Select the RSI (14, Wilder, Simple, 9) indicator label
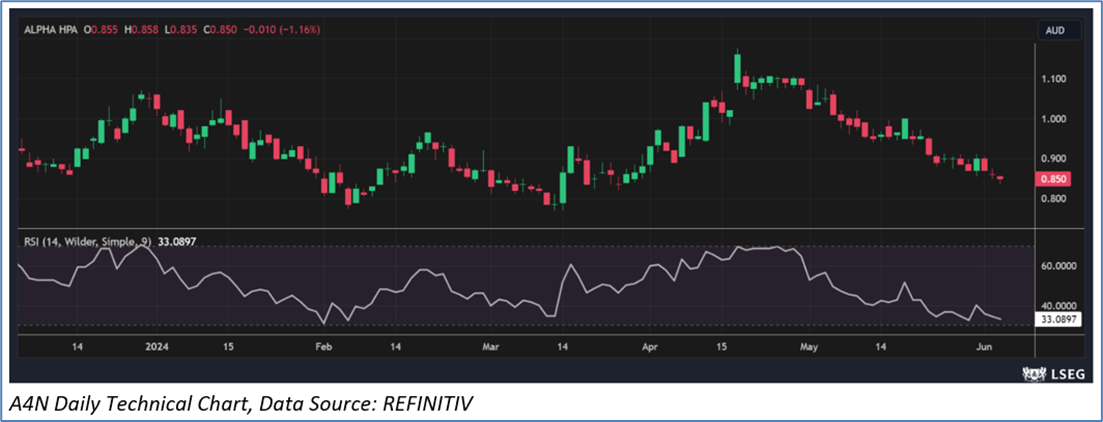The image size is (1103, 422). (x=88, y=241)
